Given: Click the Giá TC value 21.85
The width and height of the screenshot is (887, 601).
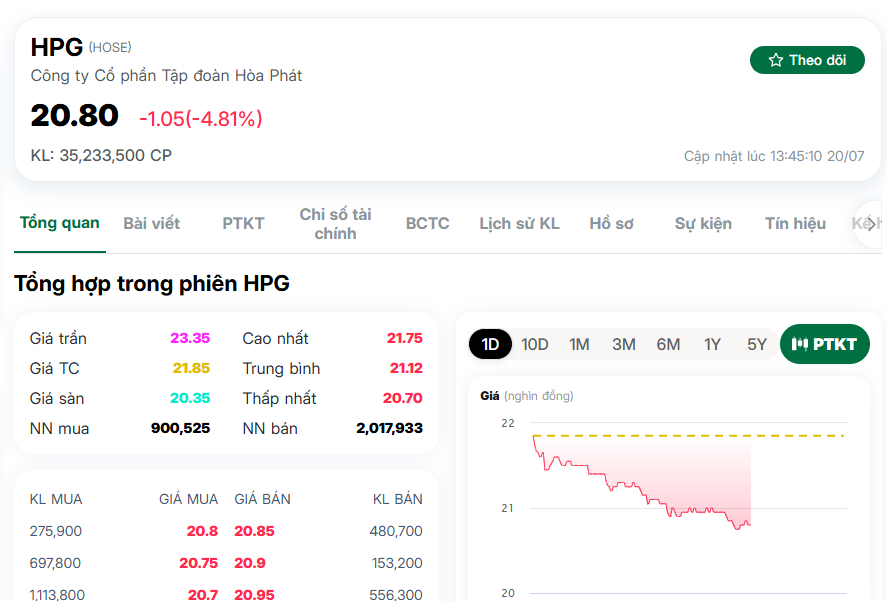Looking at the screenshot, I should click(191, 368).
